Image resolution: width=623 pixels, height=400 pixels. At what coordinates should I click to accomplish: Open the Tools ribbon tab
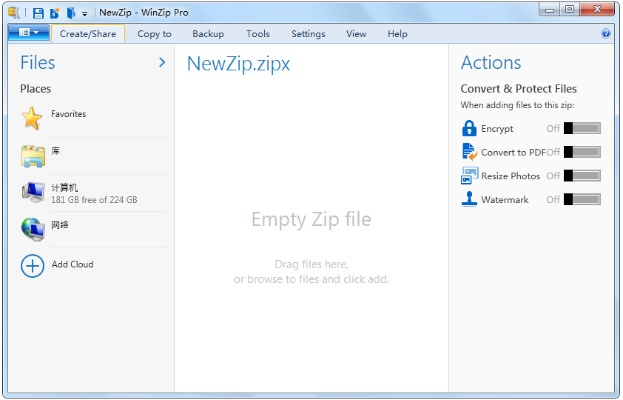point(258,34)
